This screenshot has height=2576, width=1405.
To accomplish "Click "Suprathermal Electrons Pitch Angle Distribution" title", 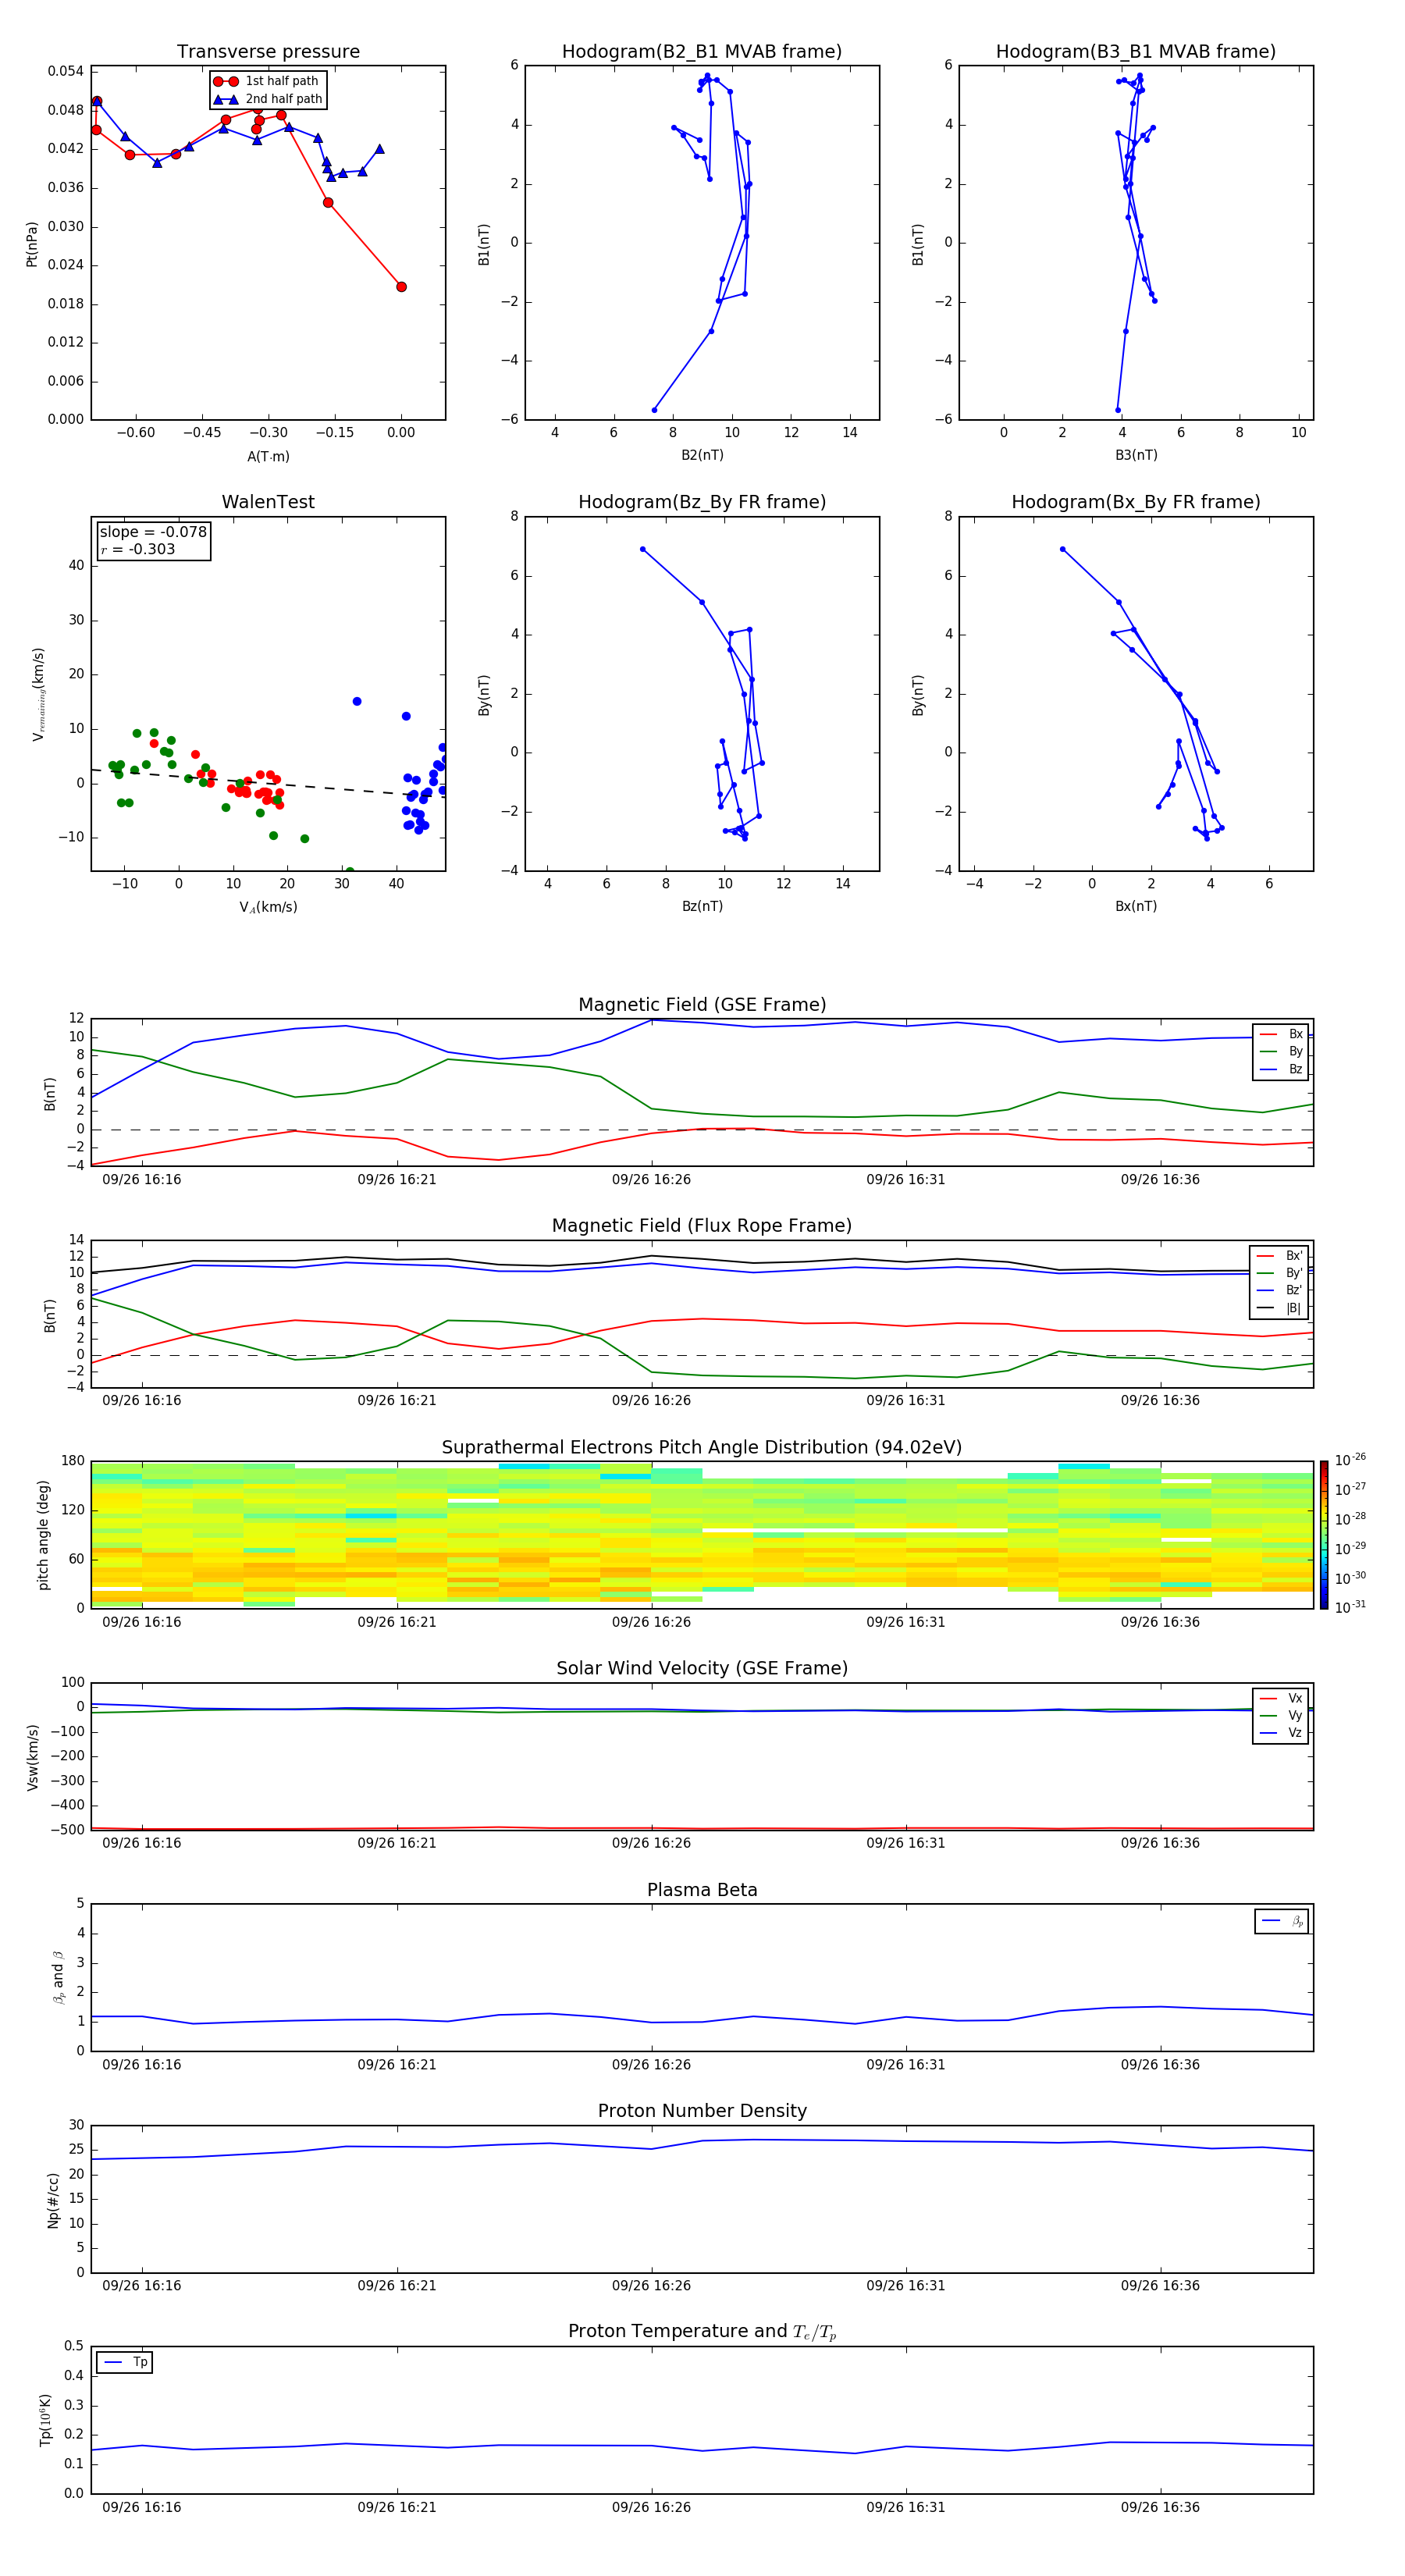I will [702, 1447].
